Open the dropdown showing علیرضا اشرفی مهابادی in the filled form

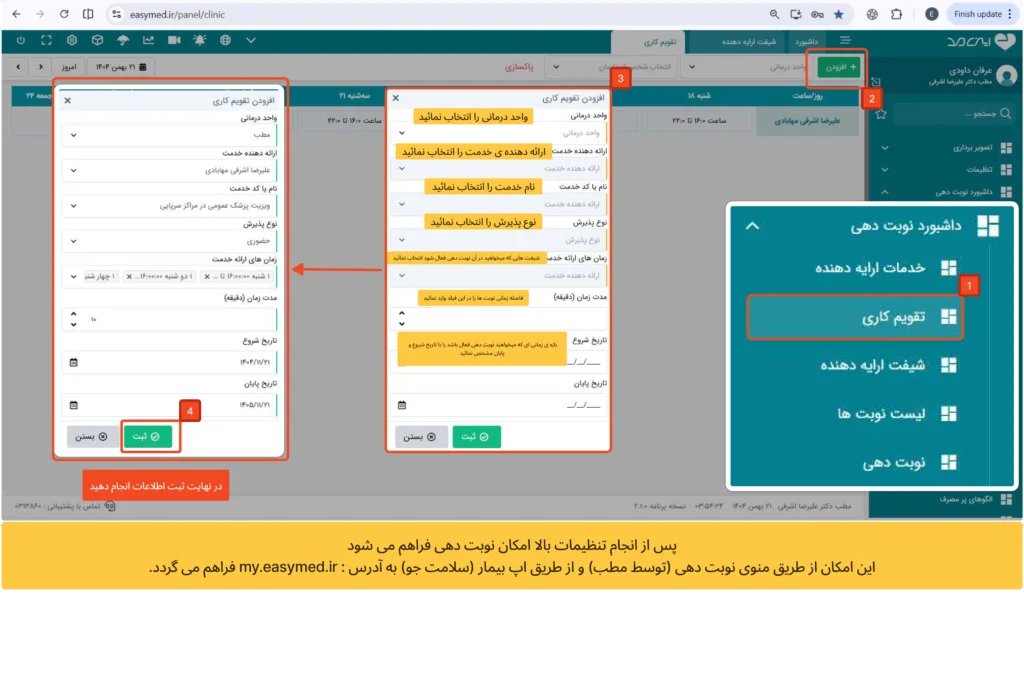click(x=170, y=170)
